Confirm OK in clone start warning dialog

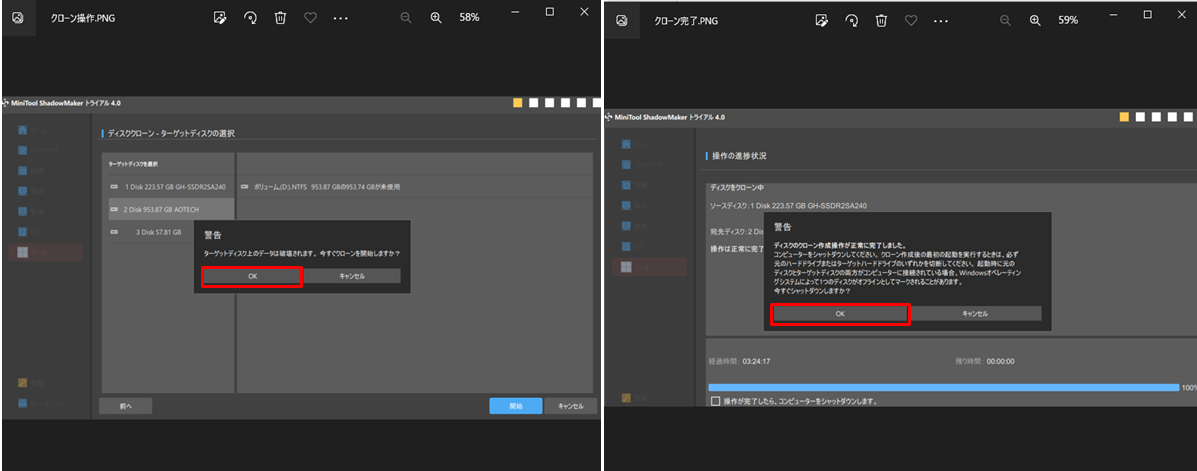253,276
